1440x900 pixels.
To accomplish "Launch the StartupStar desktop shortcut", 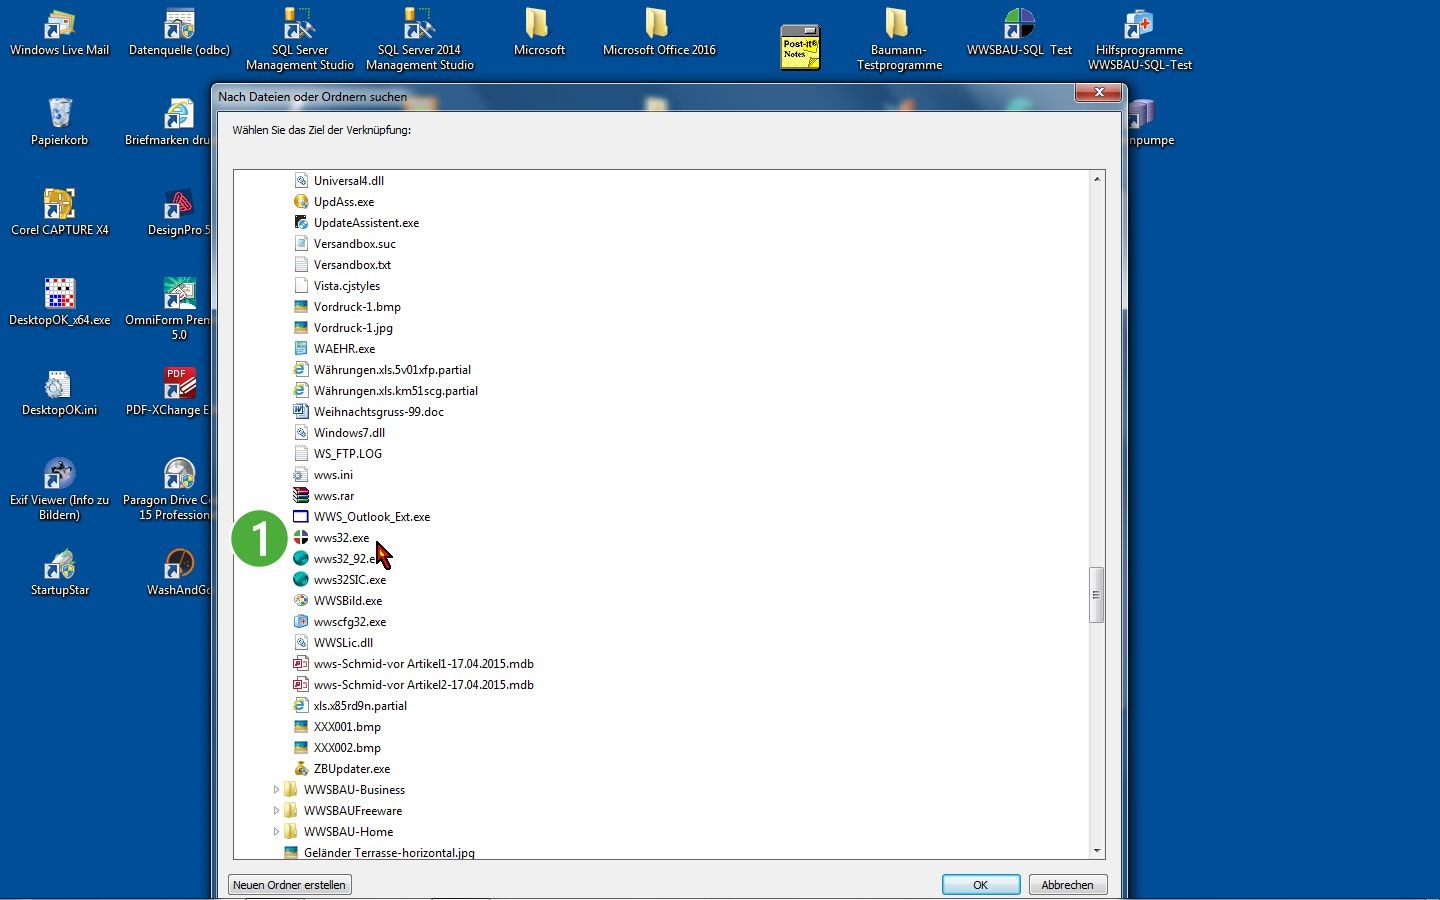I will tap(60, 572).
